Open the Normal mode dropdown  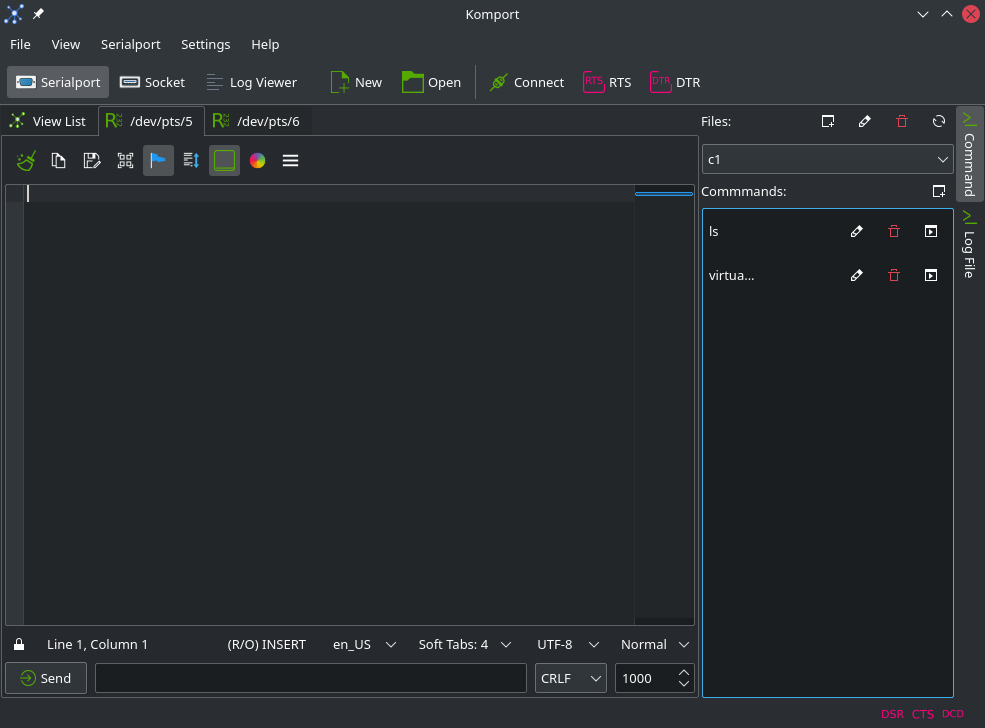[x=655, y=644]
